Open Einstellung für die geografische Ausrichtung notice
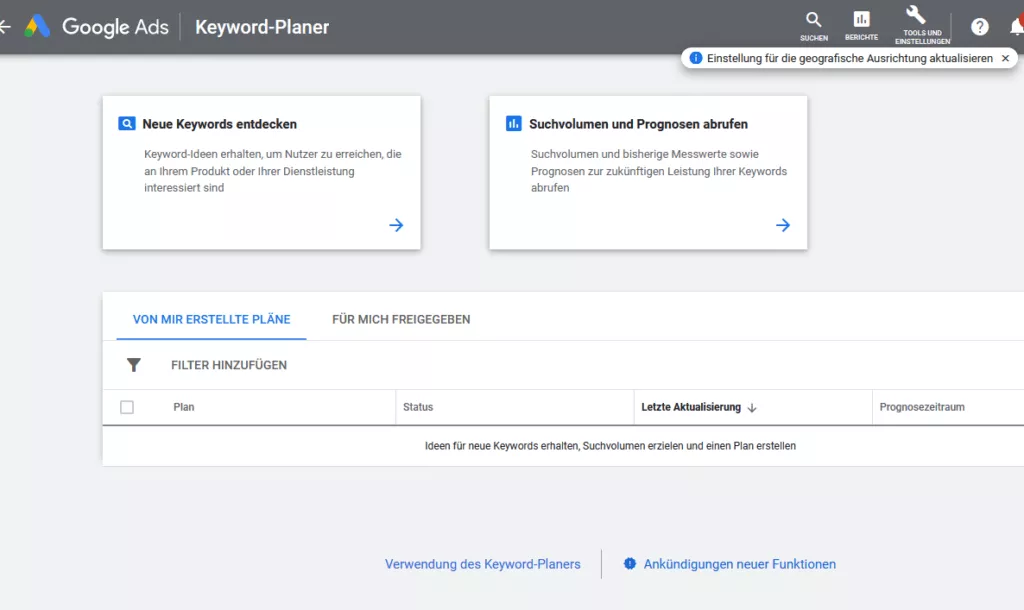This screenshot has width=1024, height=610. (x=850, y=58)
